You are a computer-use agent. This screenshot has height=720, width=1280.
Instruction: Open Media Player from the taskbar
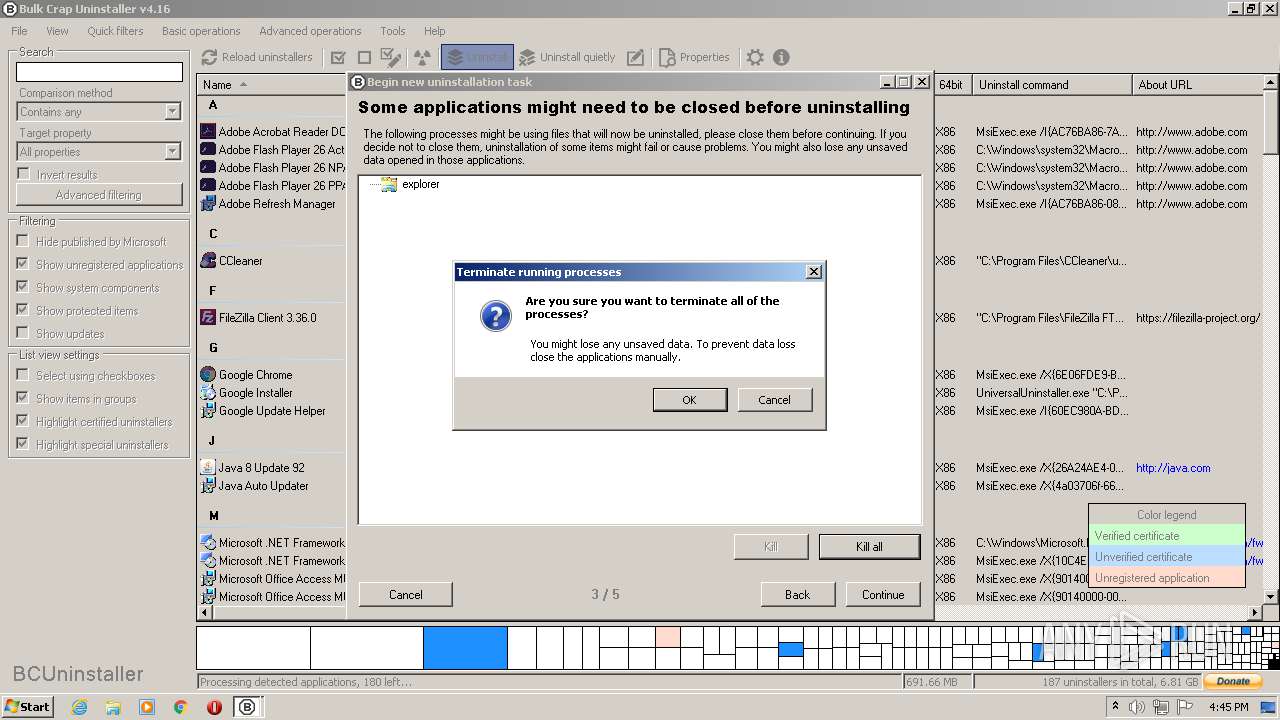coord(147,707)
